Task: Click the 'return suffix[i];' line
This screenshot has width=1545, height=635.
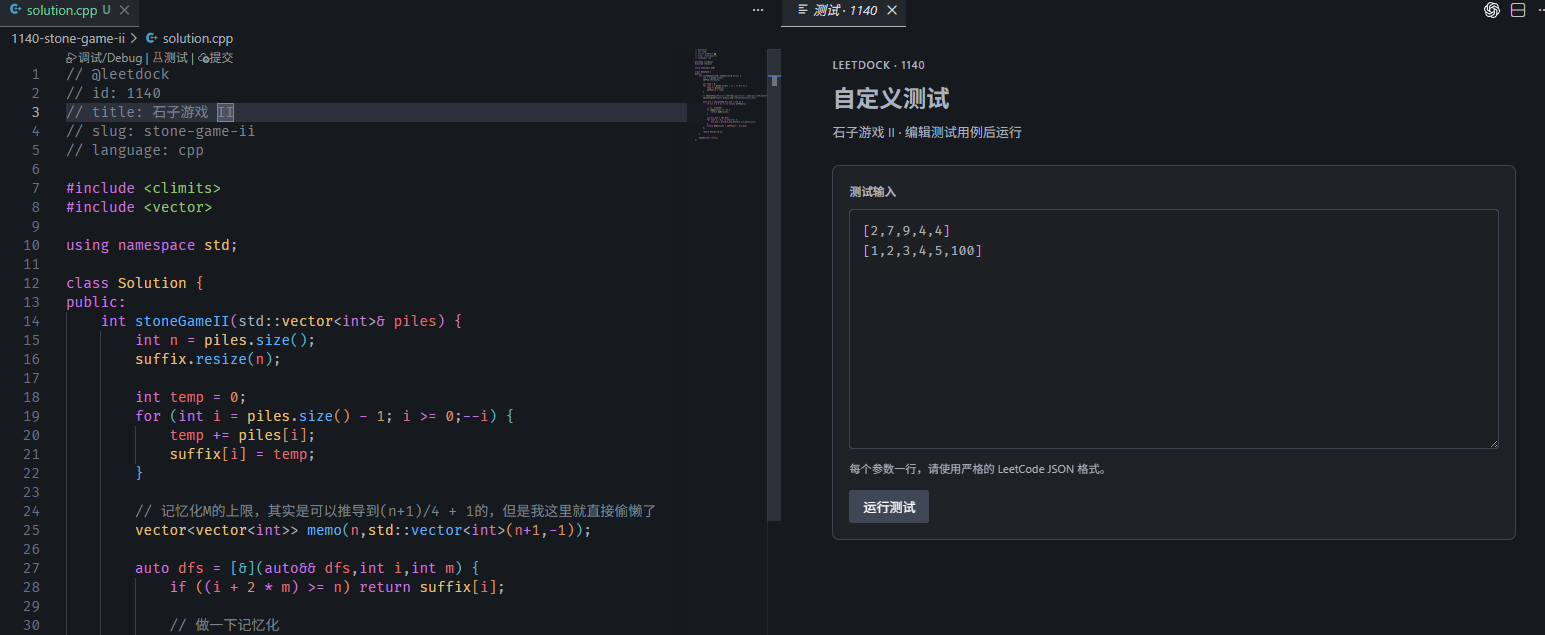Action: pos(337,587)
